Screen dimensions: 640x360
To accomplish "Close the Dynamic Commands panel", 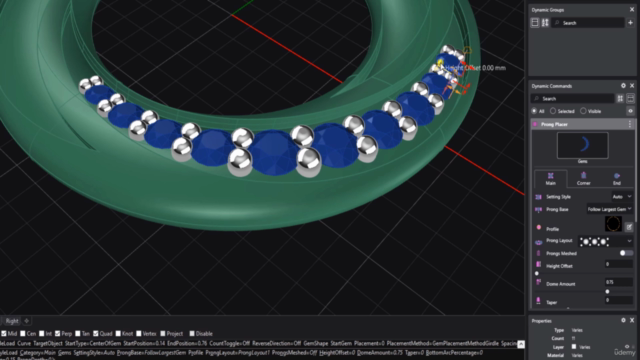I will (x=632, y=86).
